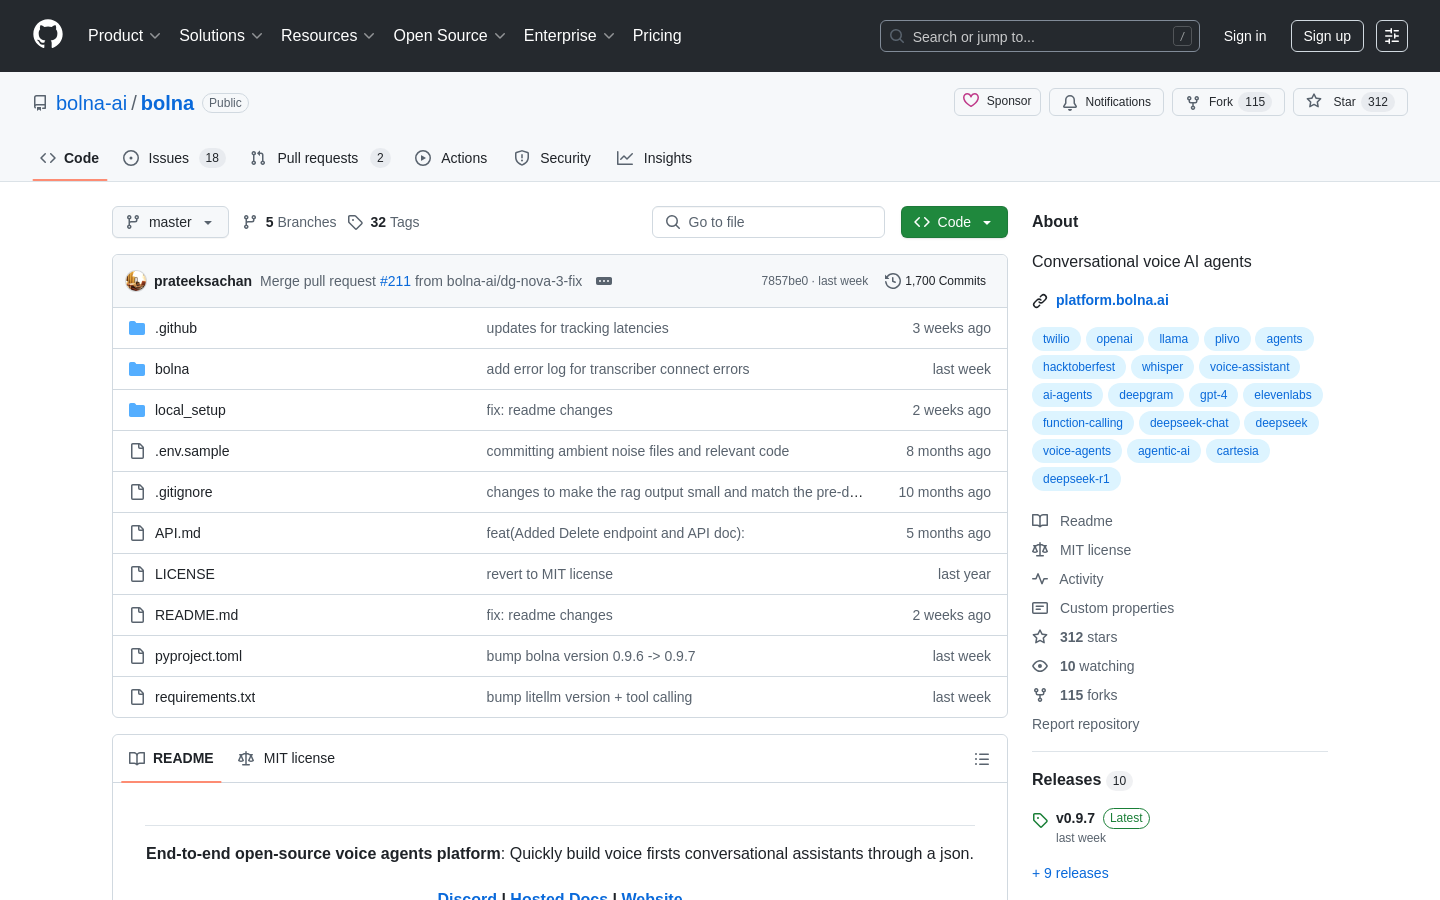This screenshot has width=1440, height=900.
Task: Select the twilio topic tag
Action: point(1056,339)
